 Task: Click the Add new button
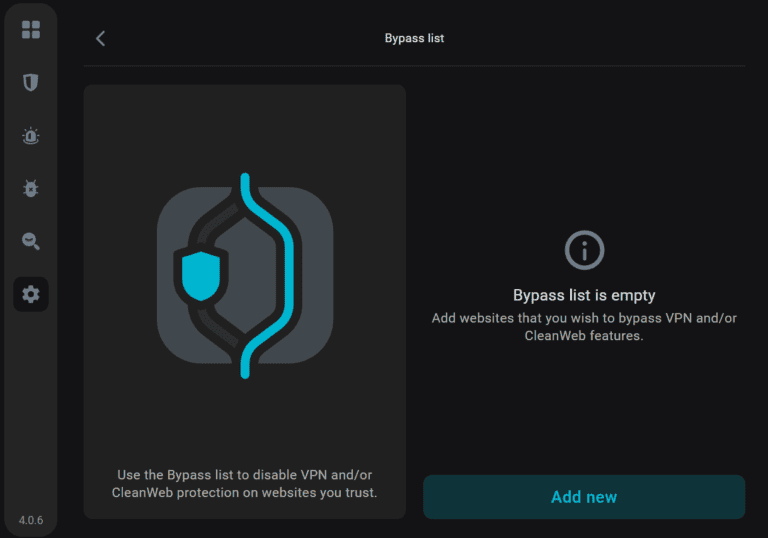tap(584, 497)
